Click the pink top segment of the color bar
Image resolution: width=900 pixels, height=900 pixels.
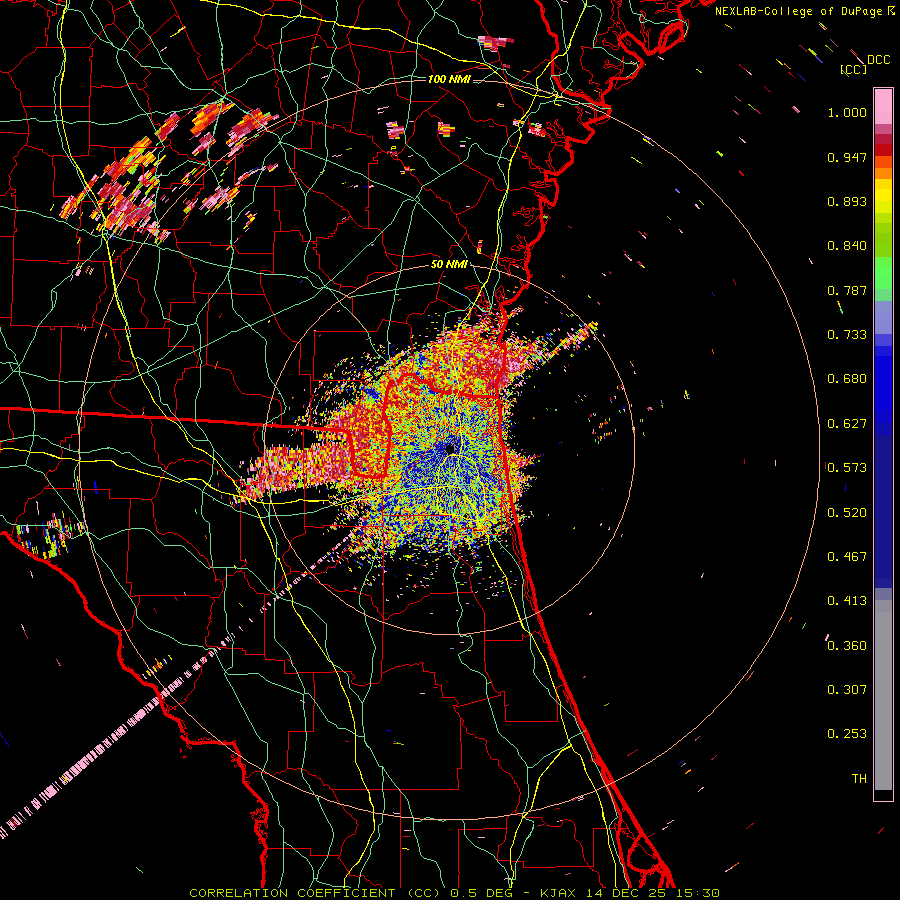point(883,106)
